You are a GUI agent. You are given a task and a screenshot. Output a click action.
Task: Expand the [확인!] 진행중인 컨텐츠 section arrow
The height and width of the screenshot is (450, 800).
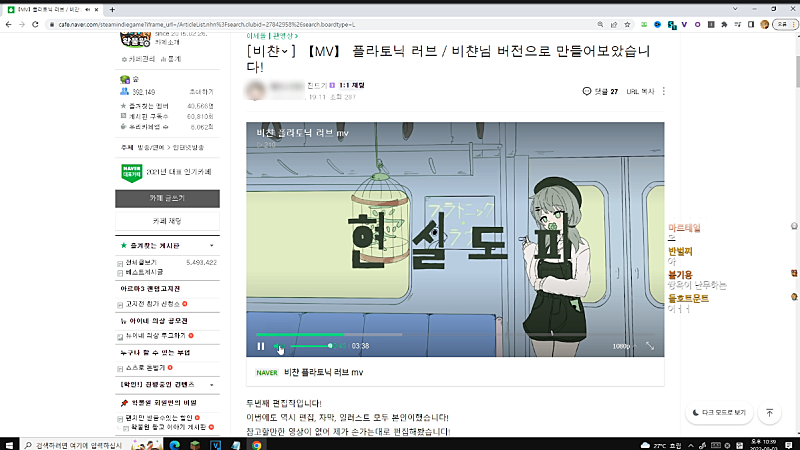[x=212, y=385]
